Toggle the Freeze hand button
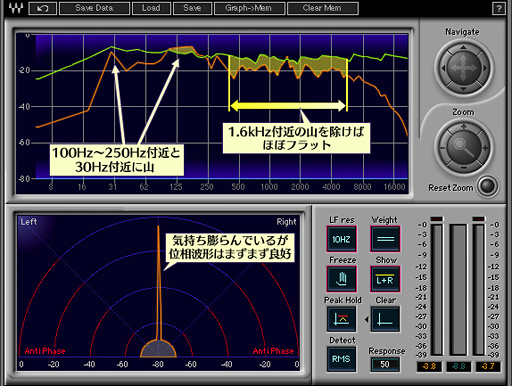Image resolution: width=512 pixels, height=386 pixels. pos(342,279)
